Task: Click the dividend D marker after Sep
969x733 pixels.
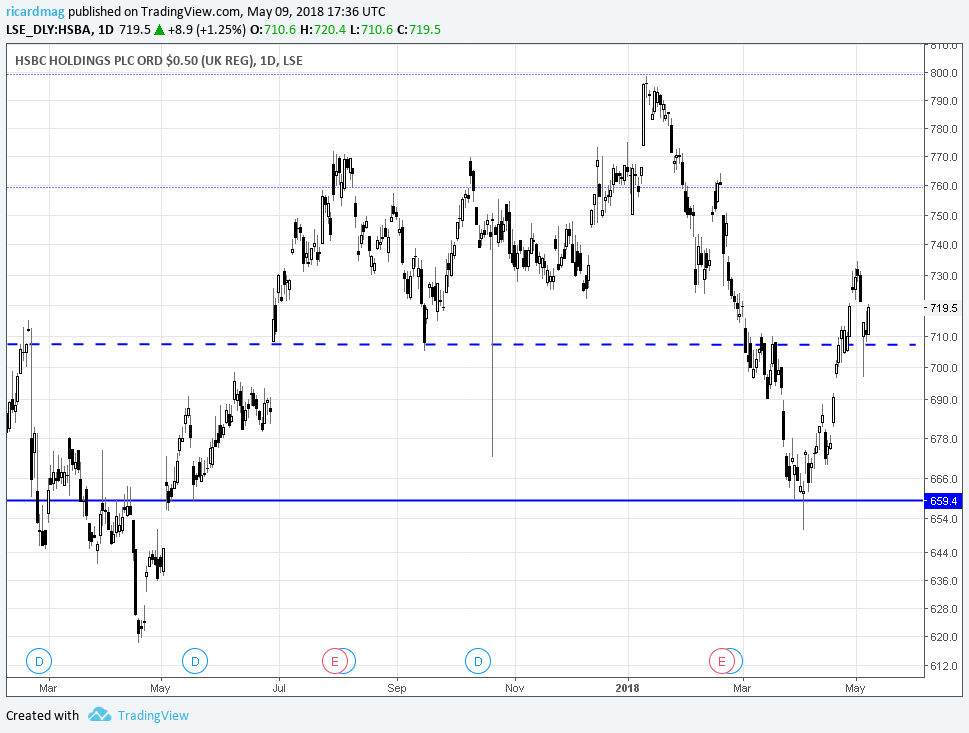Action: pyautogui.click(x=478, y=661)
